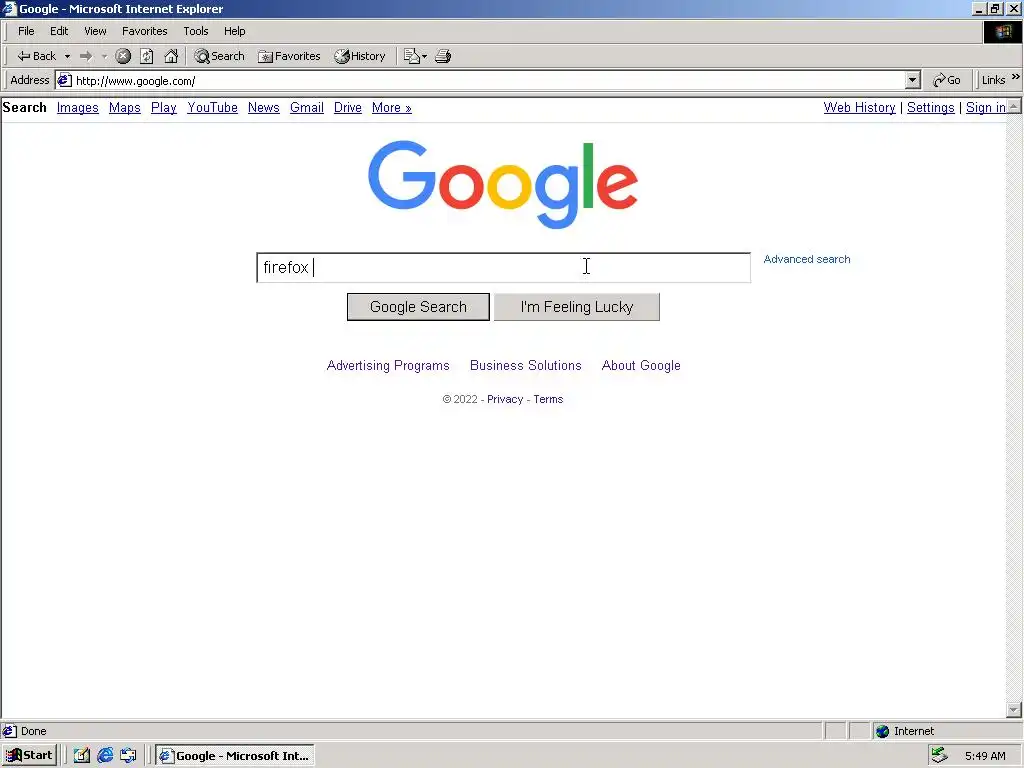Viewport: 1024px width, 768px height.
Task: Launch Outlook Express from quick launch
Action: tap(129, 756)
